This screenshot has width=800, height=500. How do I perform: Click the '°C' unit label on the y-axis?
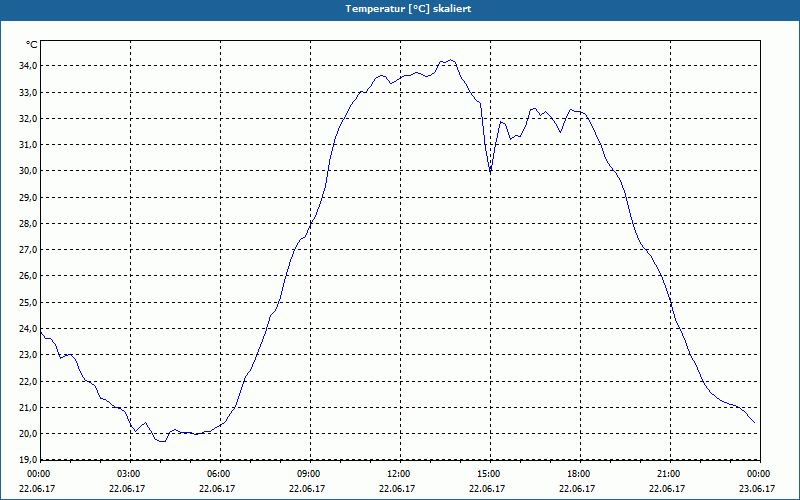pyautogui.click(x=32, y=45)
